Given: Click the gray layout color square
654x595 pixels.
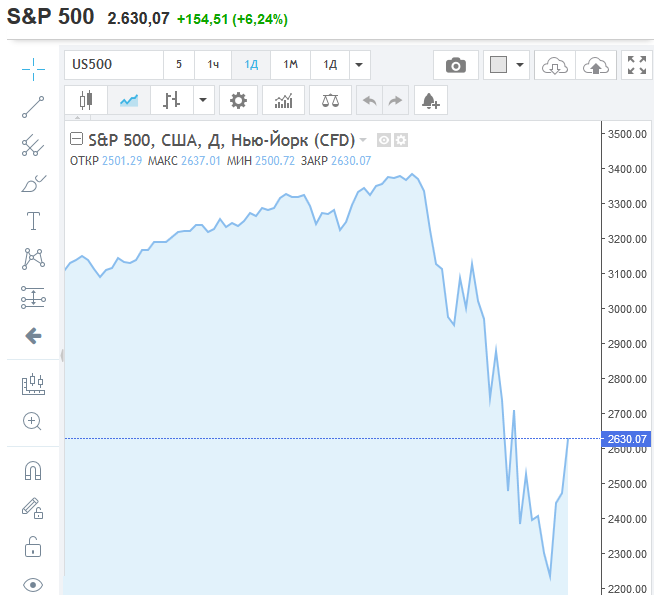Looking at the screenshot, I should (x=498, y=65).
